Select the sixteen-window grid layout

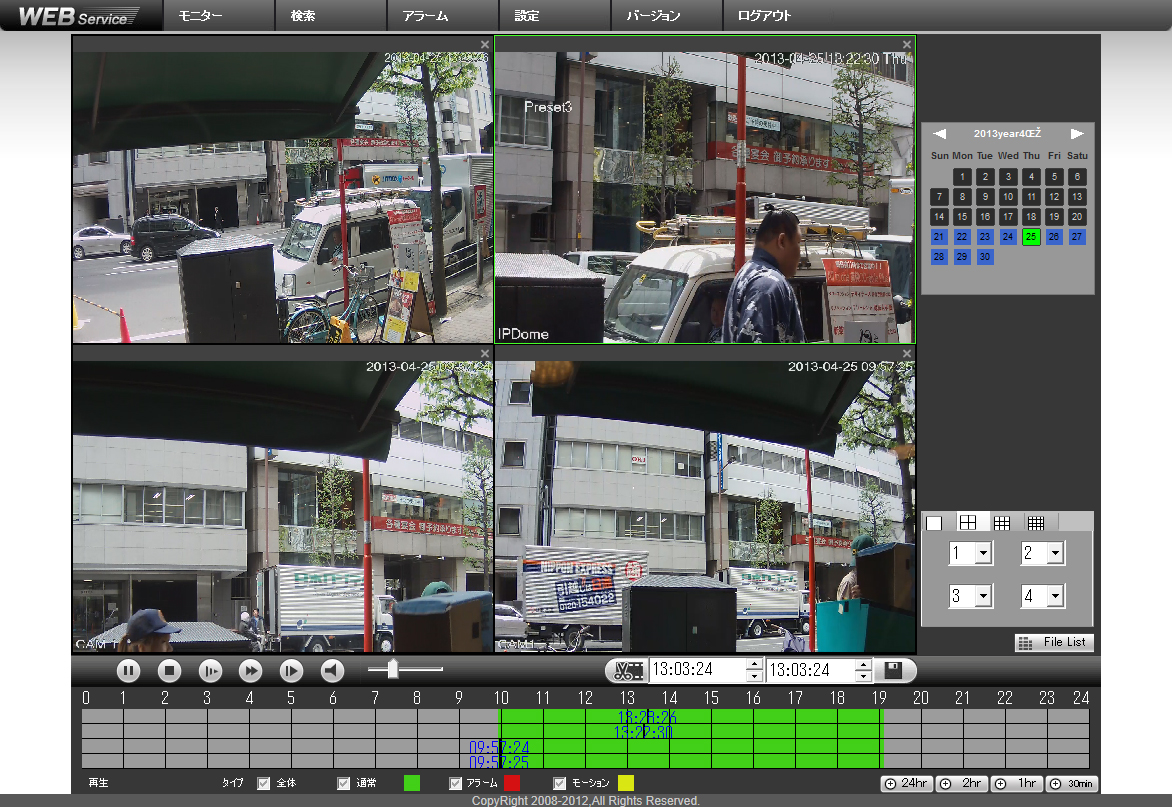[1036, 523]
